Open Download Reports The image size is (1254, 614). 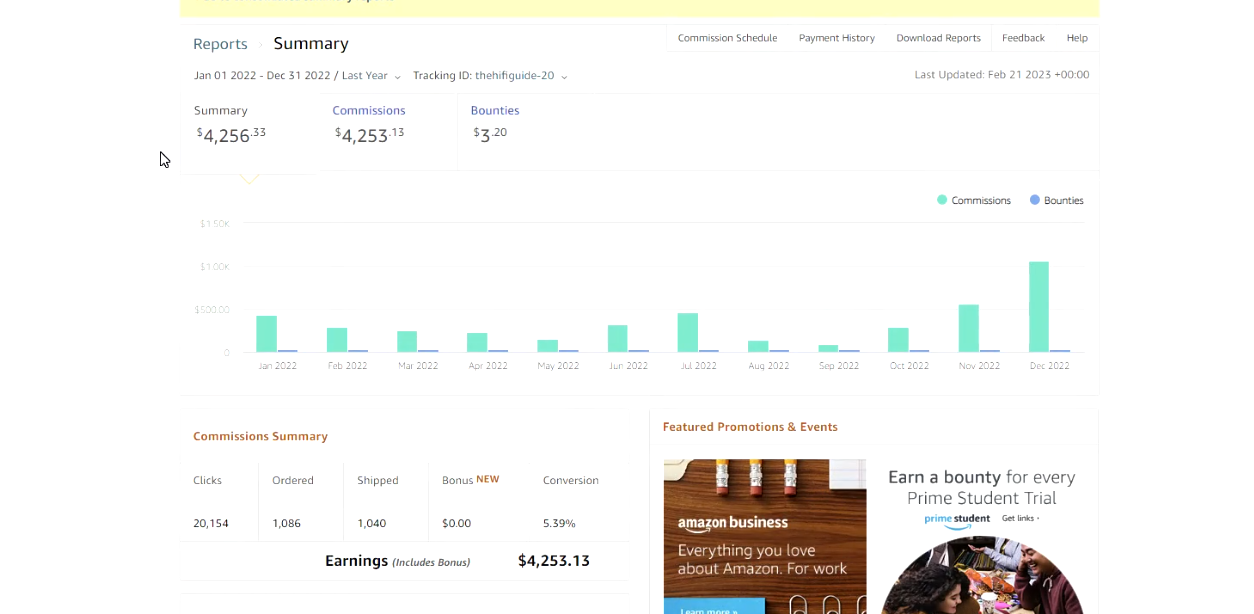pyautogui.click(x=938, y=38)
